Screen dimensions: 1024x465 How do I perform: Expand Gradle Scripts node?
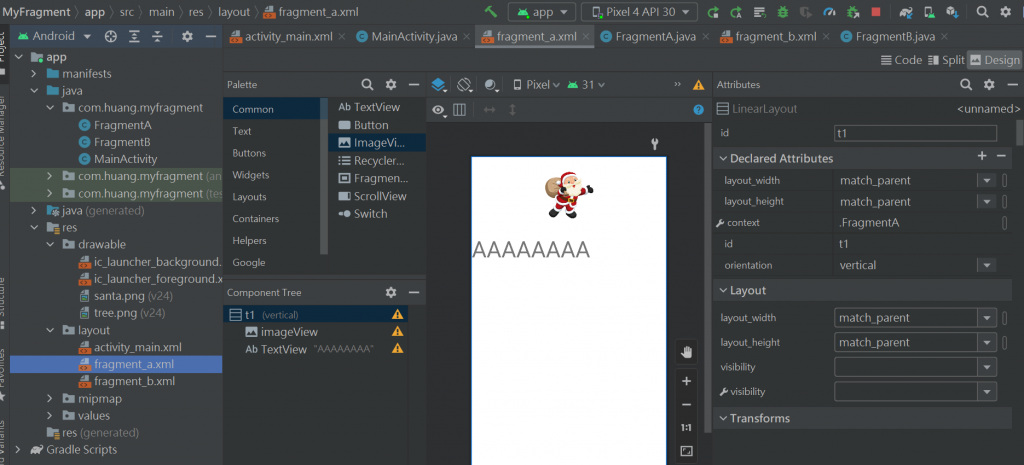18,449
